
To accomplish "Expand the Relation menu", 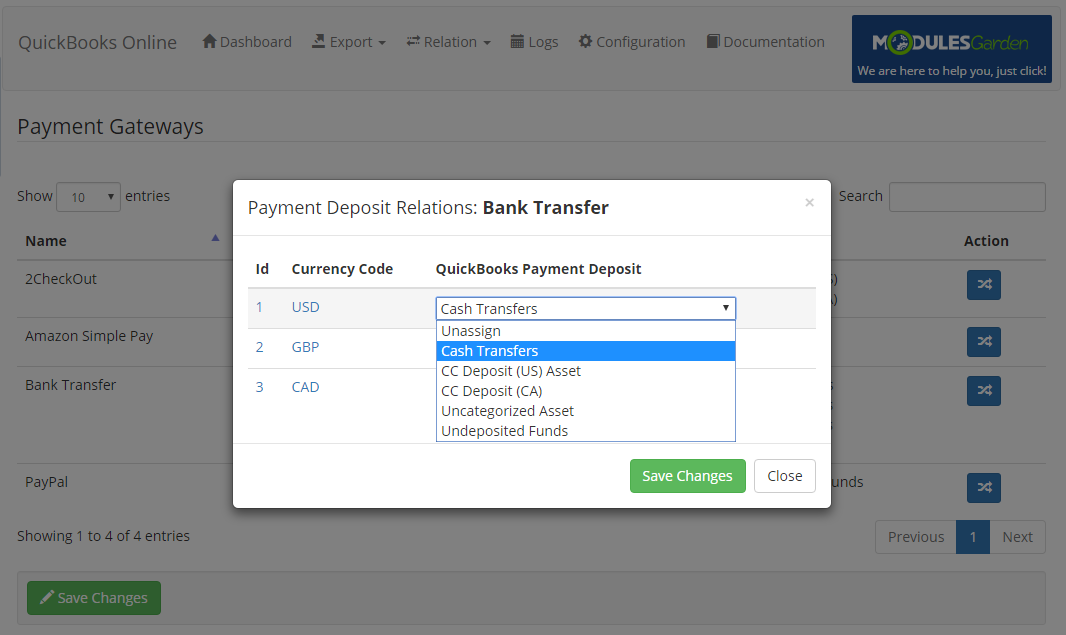I will tap(448, 42).
